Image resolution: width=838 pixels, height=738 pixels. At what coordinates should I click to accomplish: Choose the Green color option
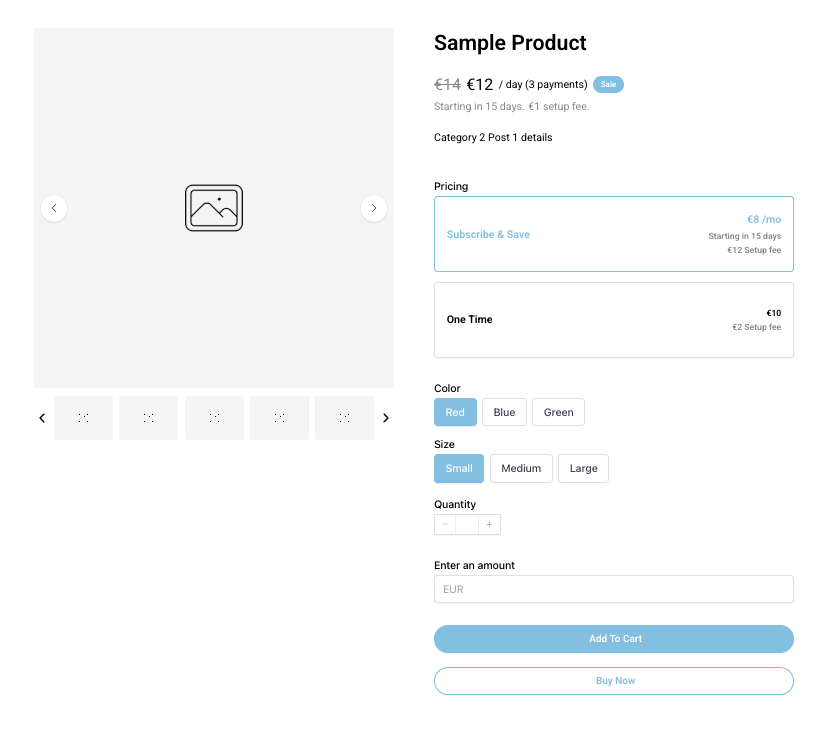[x=558, y=412]
